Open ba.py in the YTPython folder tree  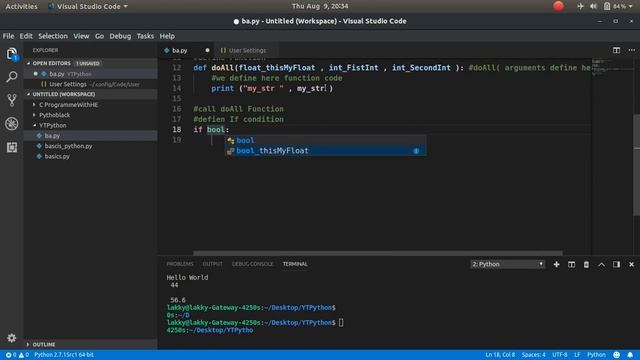tap(91, 136)
